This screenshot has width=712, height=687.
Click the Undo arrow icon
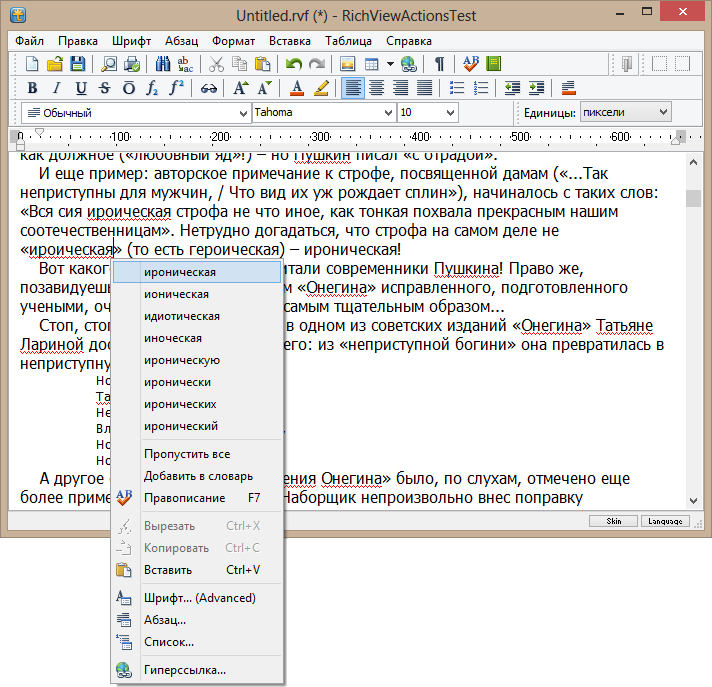pyautogui.click(x=292, y=64)
